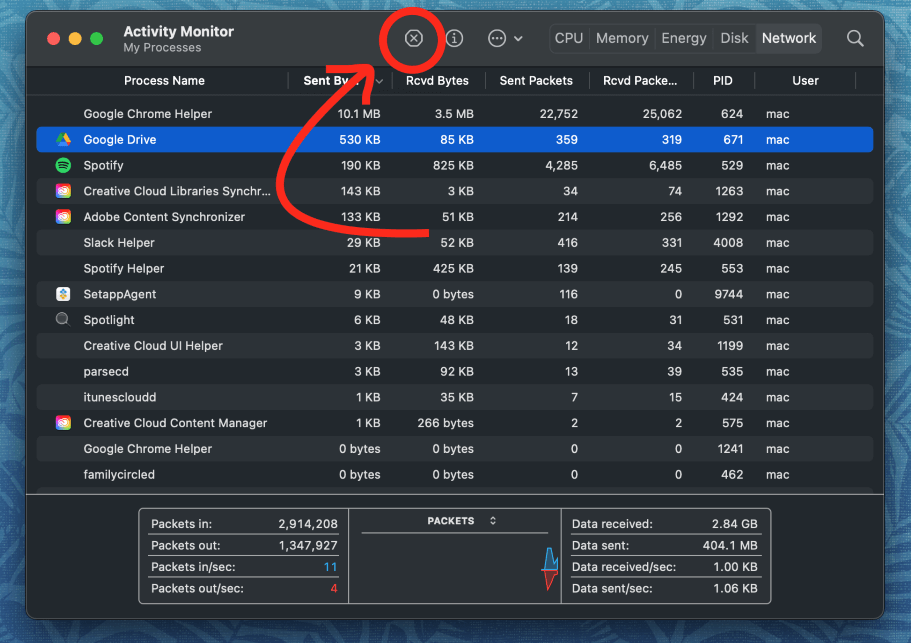Sort by Sent Packets column header
Screen dimensions: 911x643
click(x=536, y=81)
